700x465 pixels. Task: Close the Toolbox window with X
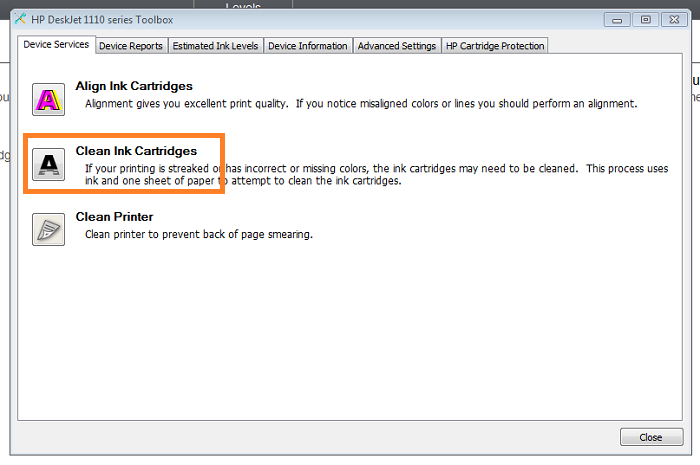point(674,20)
